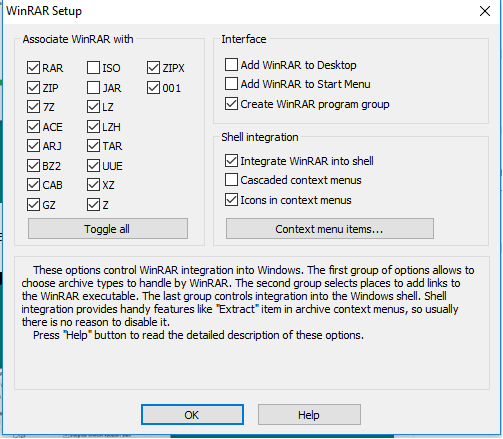Toggle the LZH checkbox

tap(93, 127)
